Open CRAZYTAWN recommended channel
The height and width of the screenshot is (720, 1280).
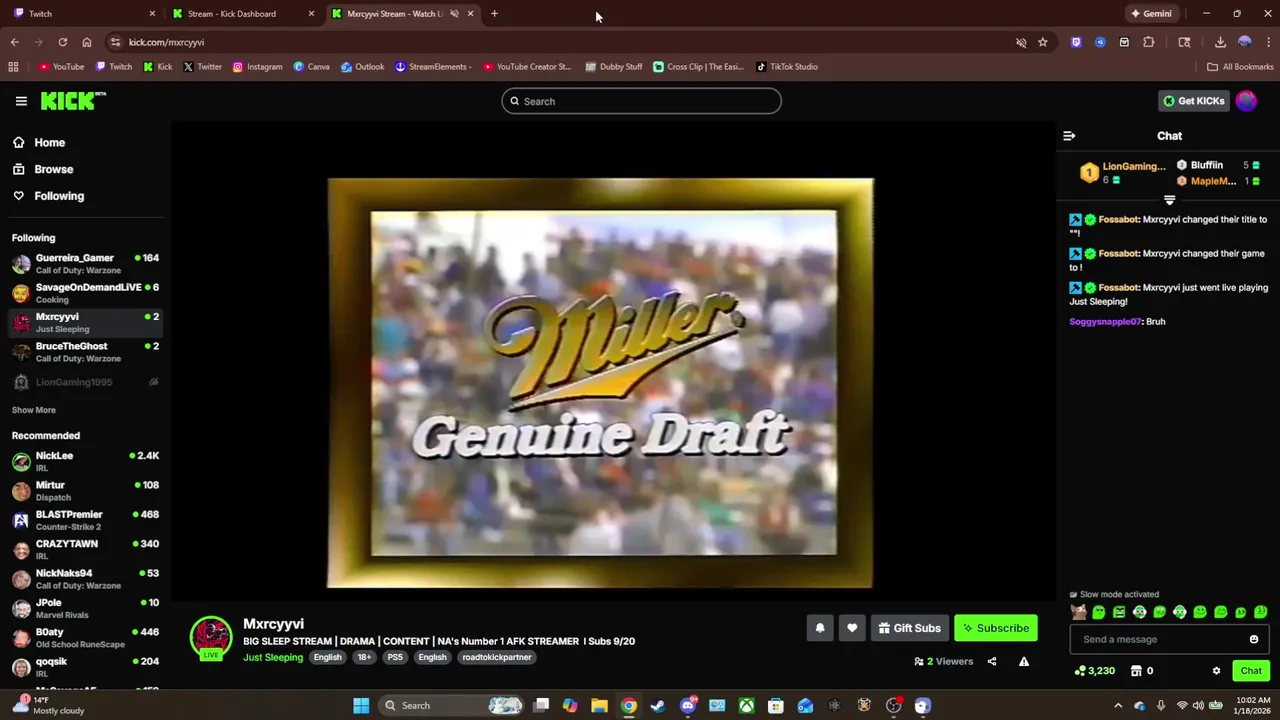pos(85,549)
